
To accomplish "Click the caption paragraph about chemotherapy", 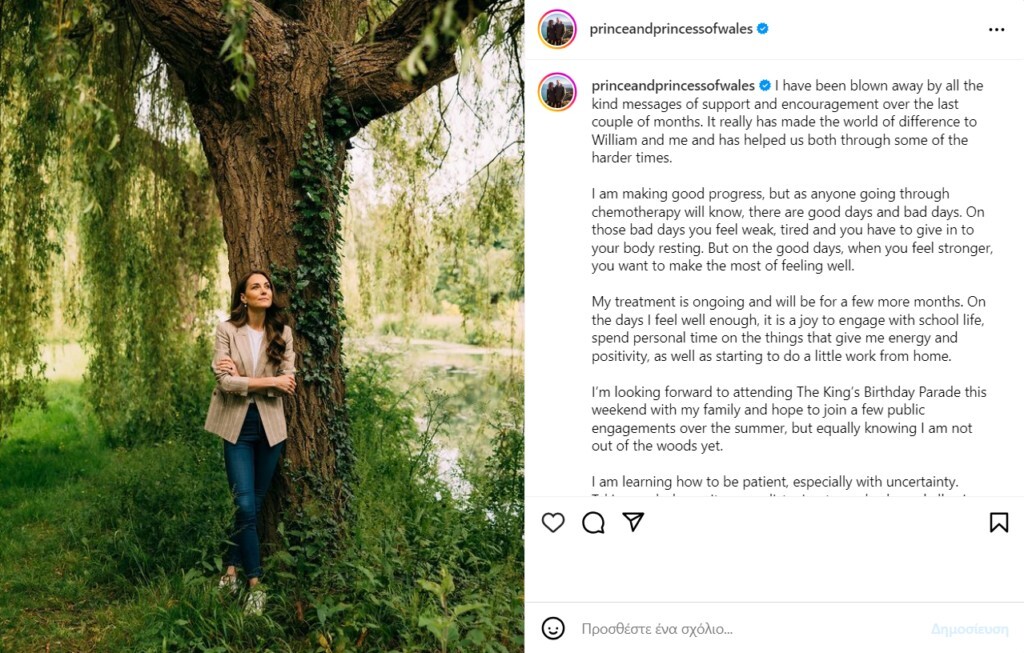I will pos(790,230).
